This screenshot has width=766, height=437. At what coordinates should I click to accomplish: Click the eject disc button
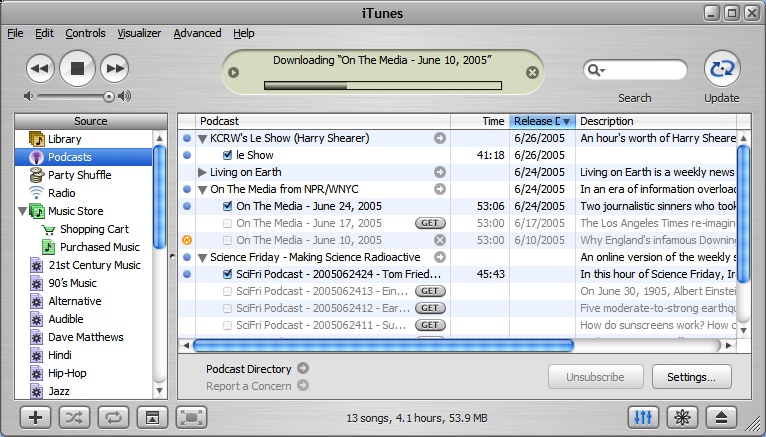[x=724, y=417]
